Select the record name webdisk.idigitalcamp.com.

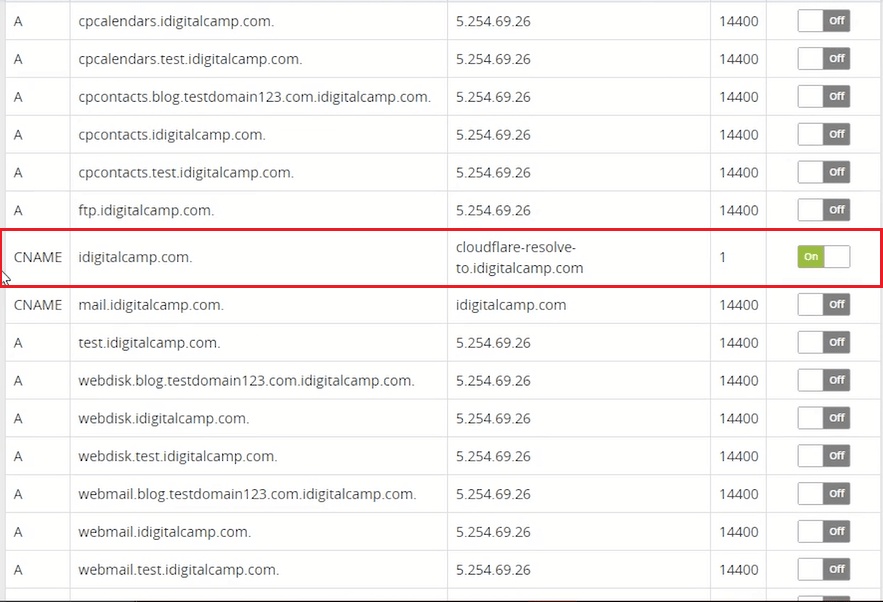[164, 418]
